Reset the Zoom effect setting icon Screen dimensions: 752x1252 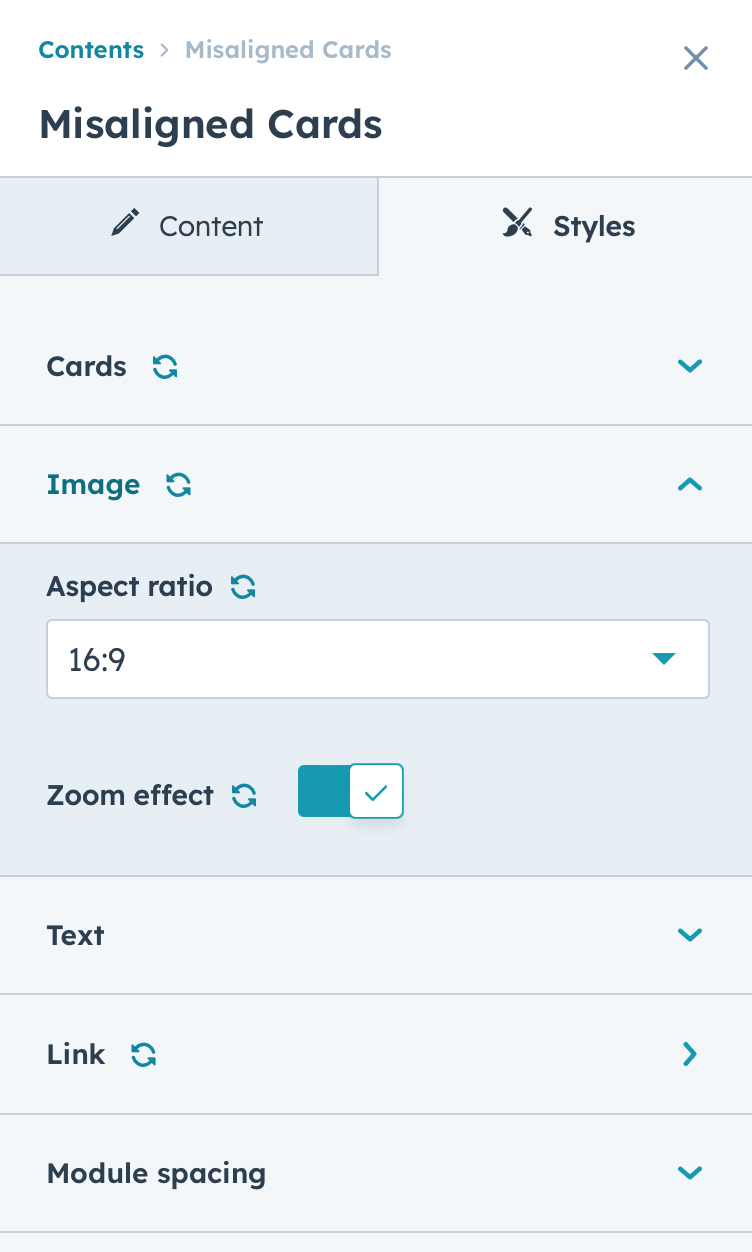pos(244,796)
